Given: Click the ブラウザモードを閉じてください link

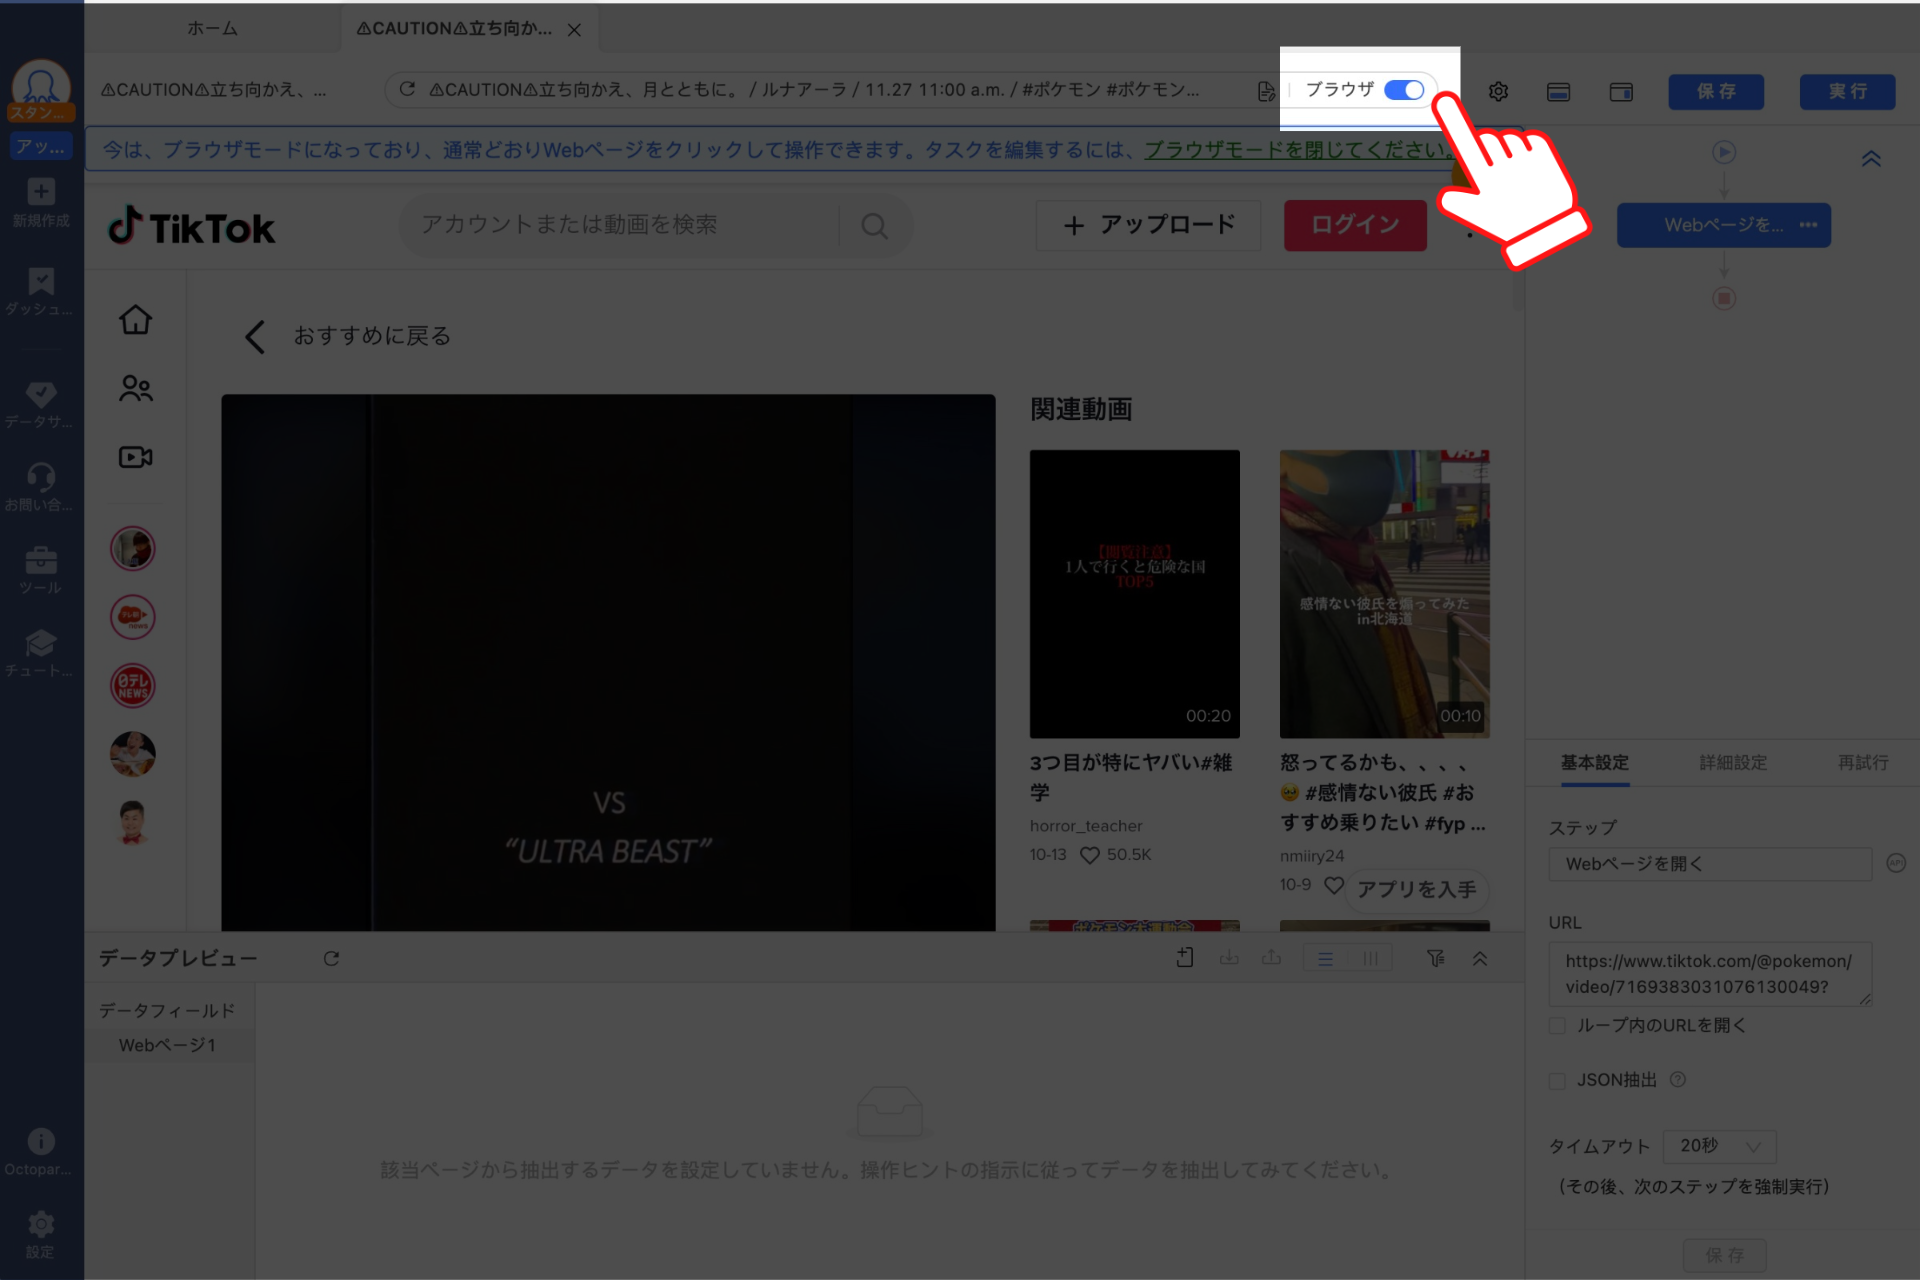Looking at the screenshot, I should tap(1297, 150).
